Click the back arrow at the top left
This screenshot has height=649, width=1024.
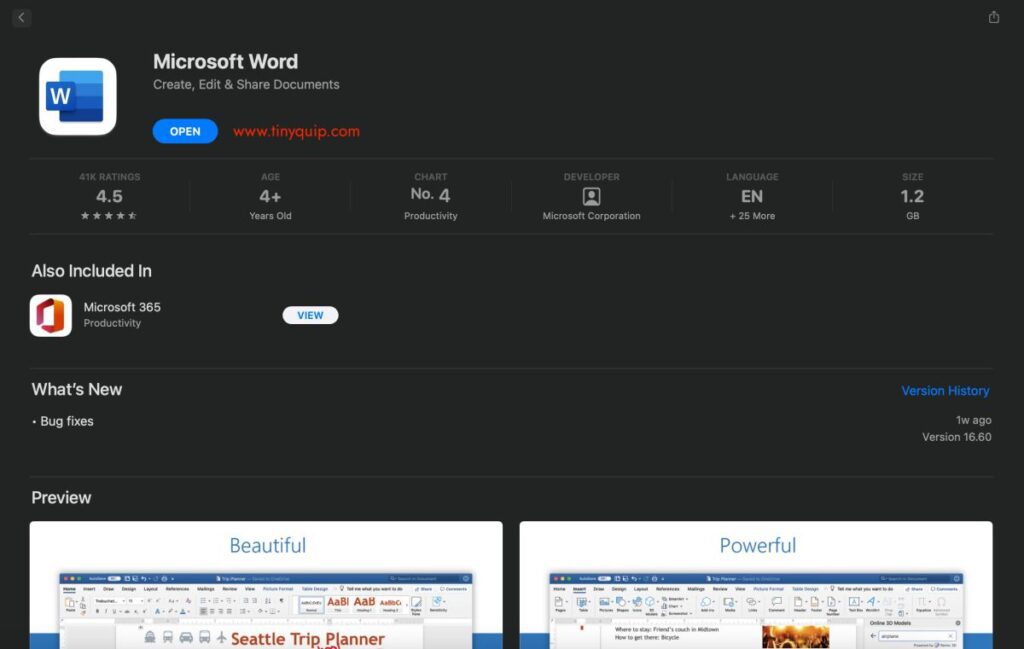click(21, 17)
